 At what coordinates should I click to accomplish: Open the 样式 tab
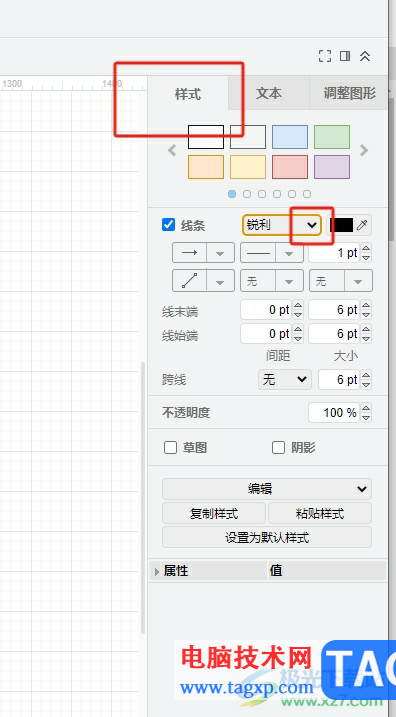[x=188, y=94]
